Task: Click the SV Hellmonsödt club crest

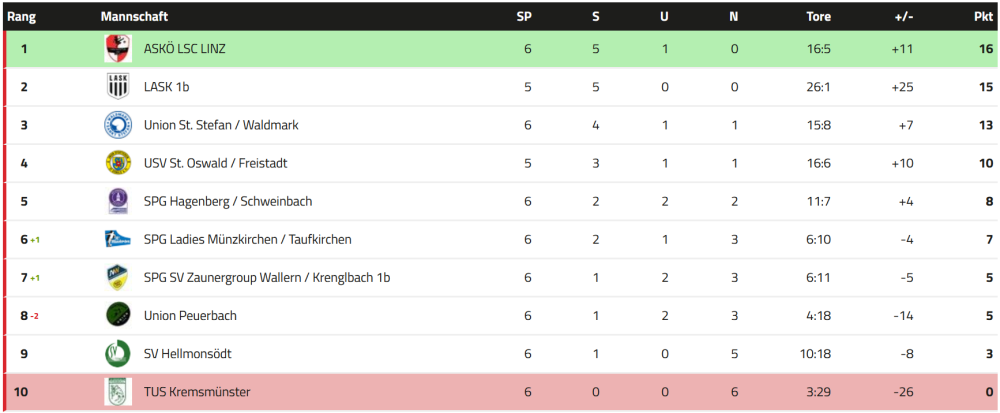Action: pos(118,353)
